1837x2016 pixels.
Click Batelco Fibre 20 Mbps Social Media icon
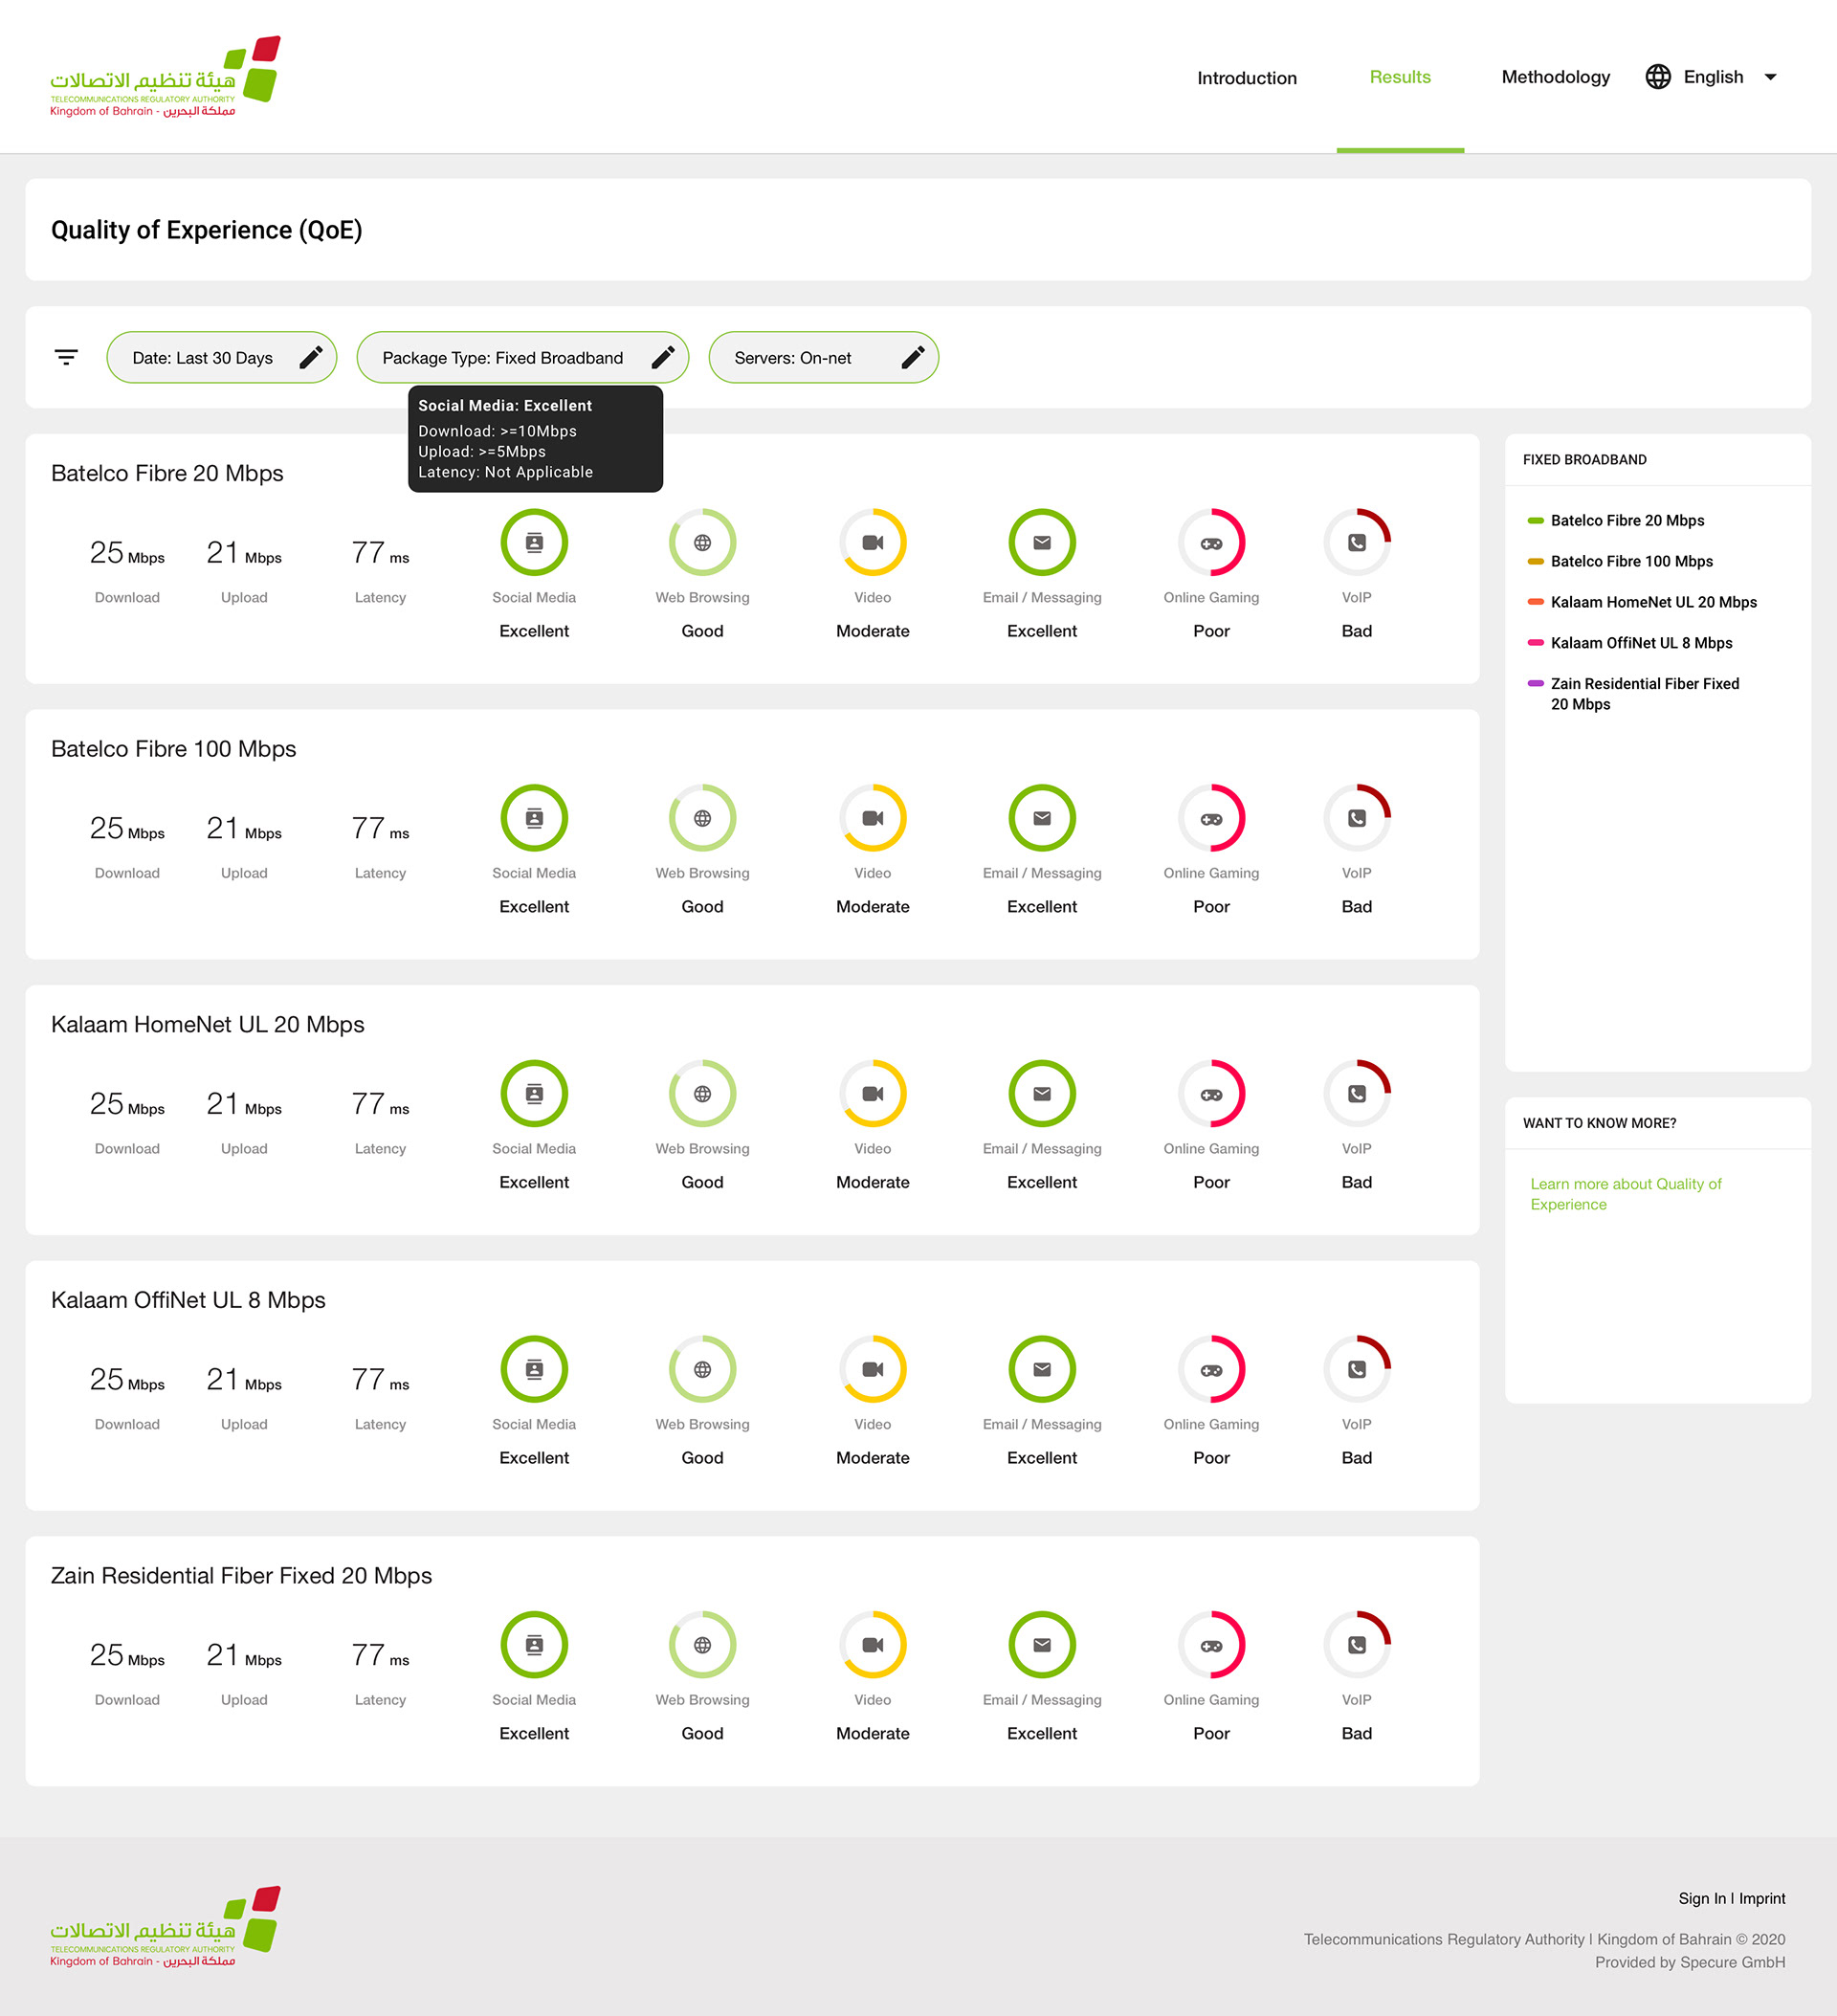pos(534,542)
